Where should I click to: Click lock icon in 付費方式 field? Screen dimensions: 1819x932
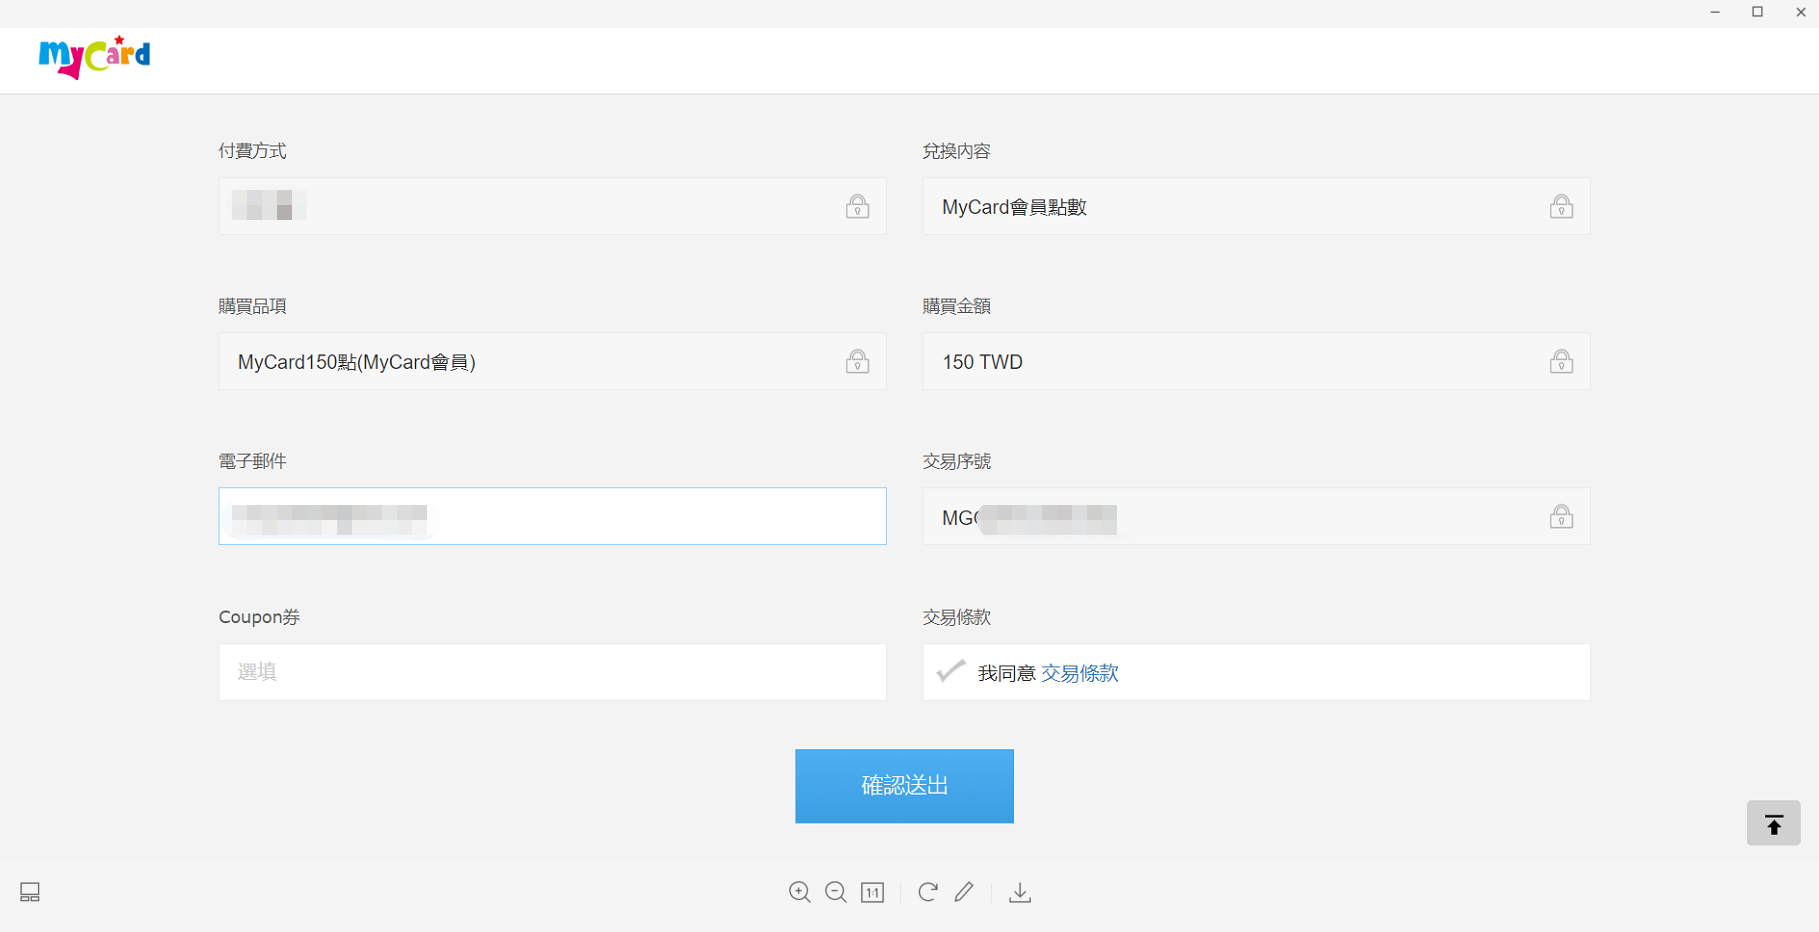point(857,206)
